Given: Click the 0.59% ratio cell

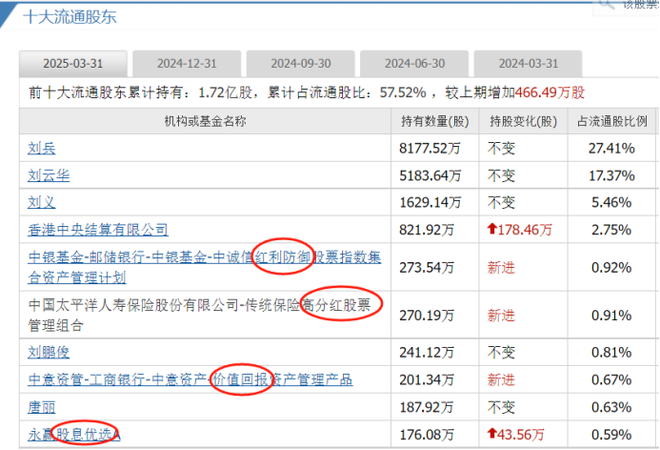Looking at the screenshot, I should pyautogui.click(x=612, y=434).
